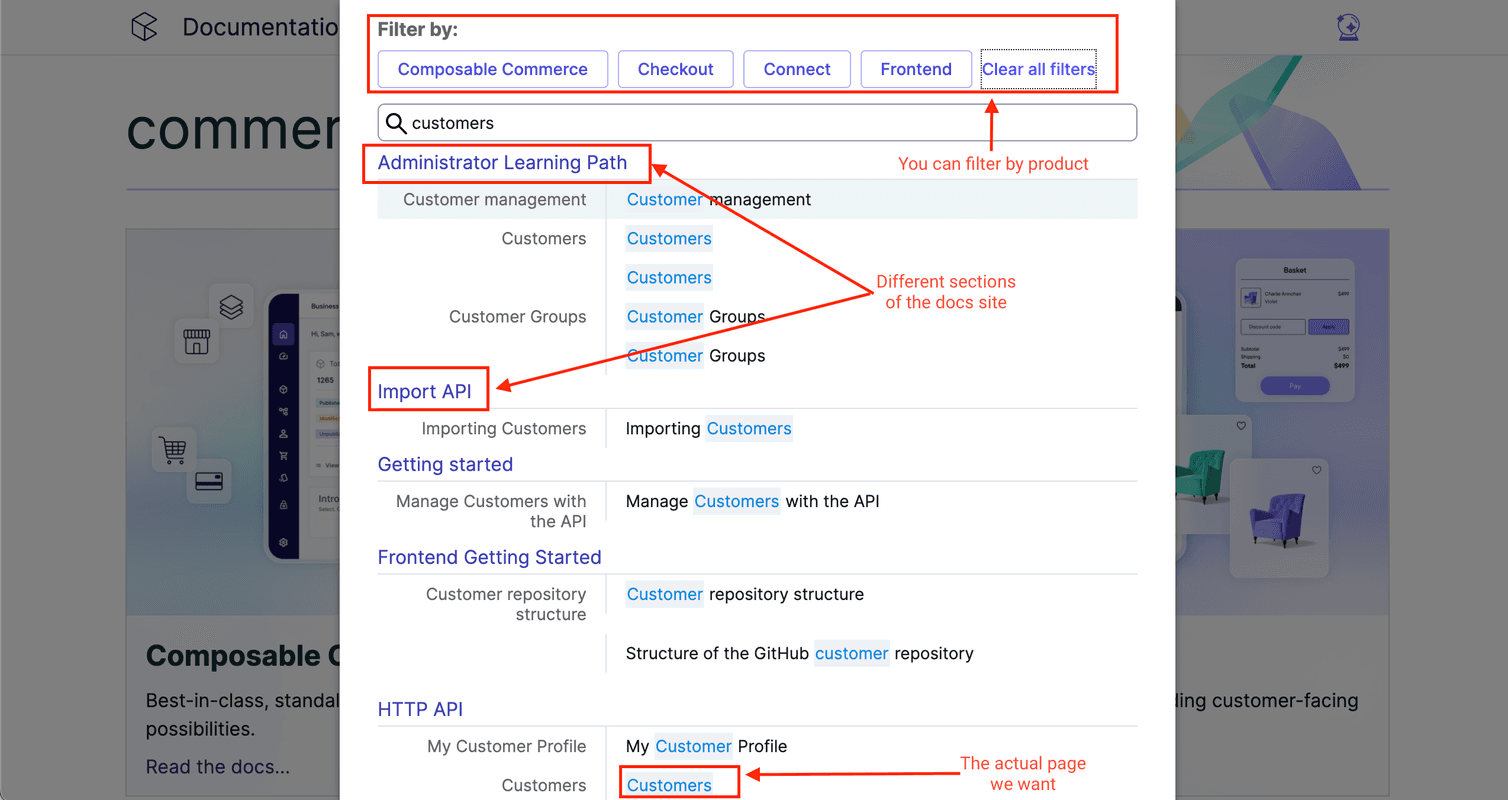Click Clear all filters
This screenshot has width=1508, height=800.
click(1039, 69)
